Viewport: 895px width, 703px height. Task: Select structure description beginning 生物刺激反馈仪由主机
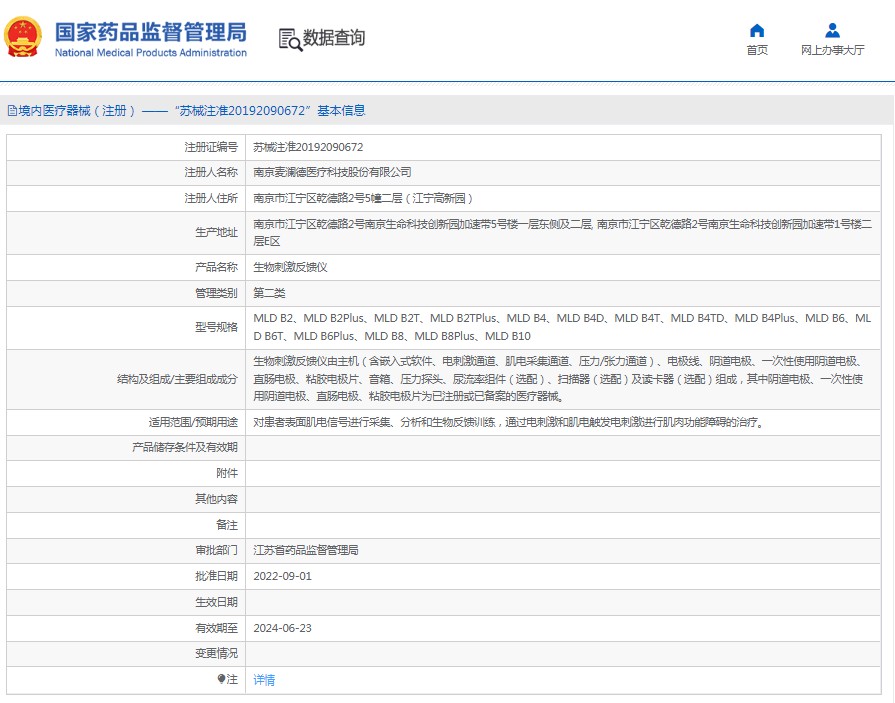558,379
